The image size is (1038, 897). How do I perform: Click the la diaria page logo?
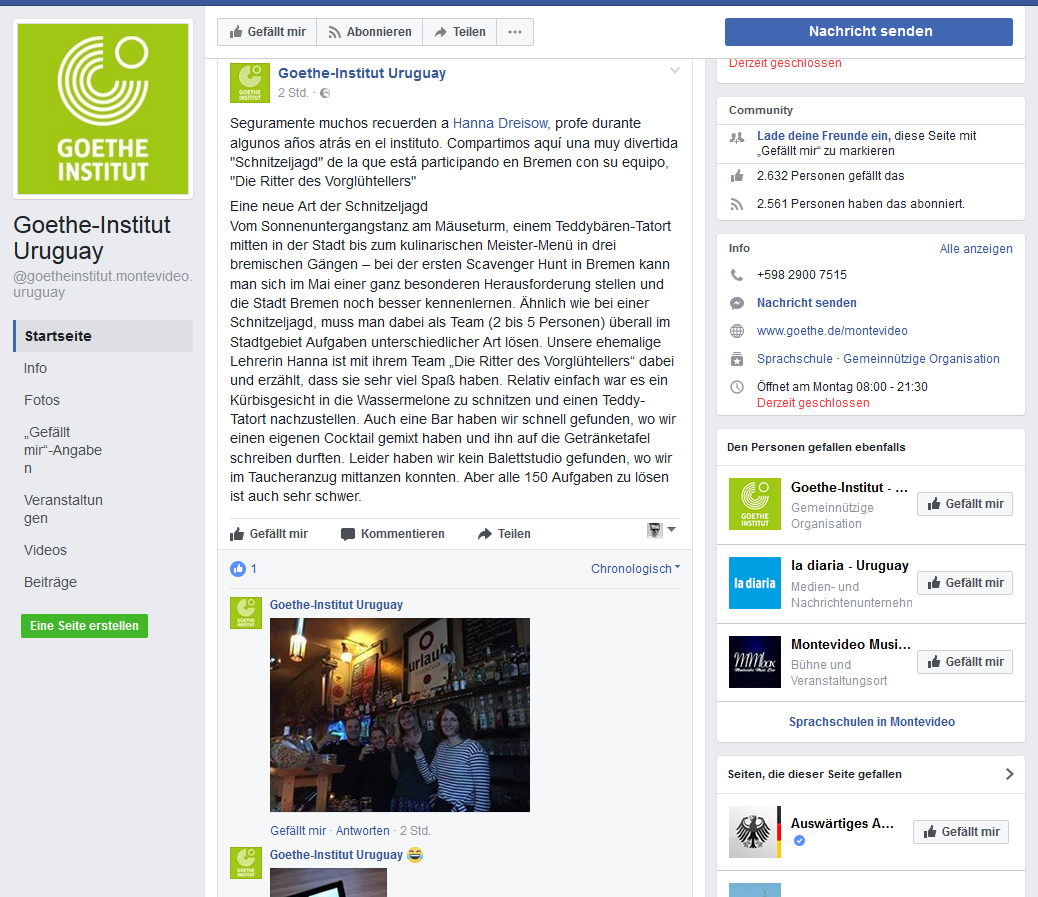754,583
